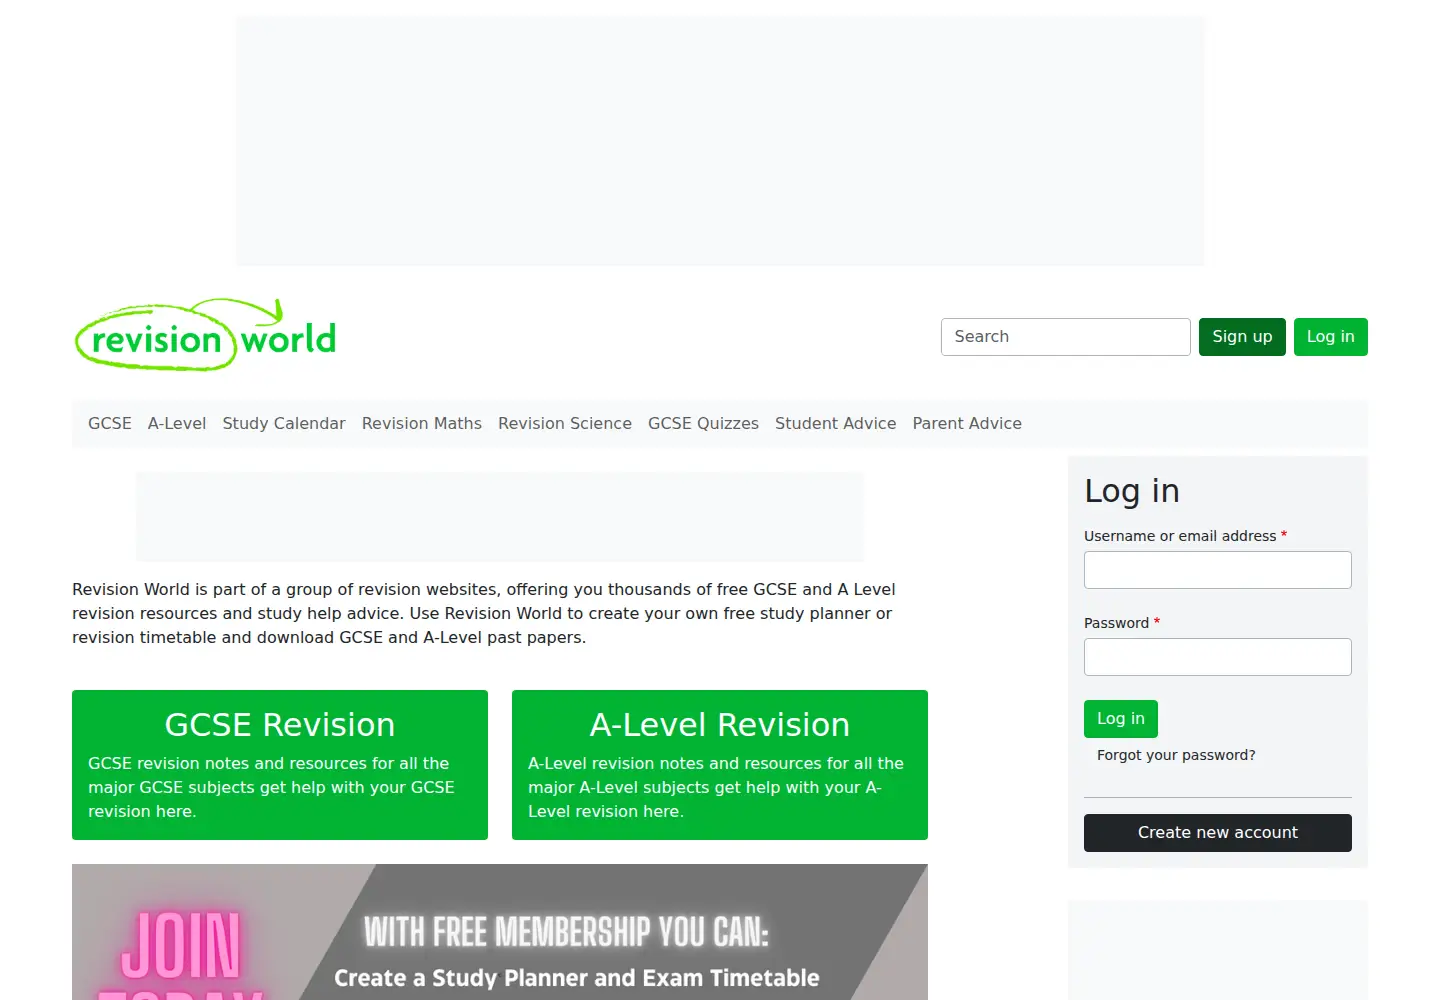Viewport: 1440px width, 1000px height.
Task: Click the Username or email address field
Action: pos(1218,570)
